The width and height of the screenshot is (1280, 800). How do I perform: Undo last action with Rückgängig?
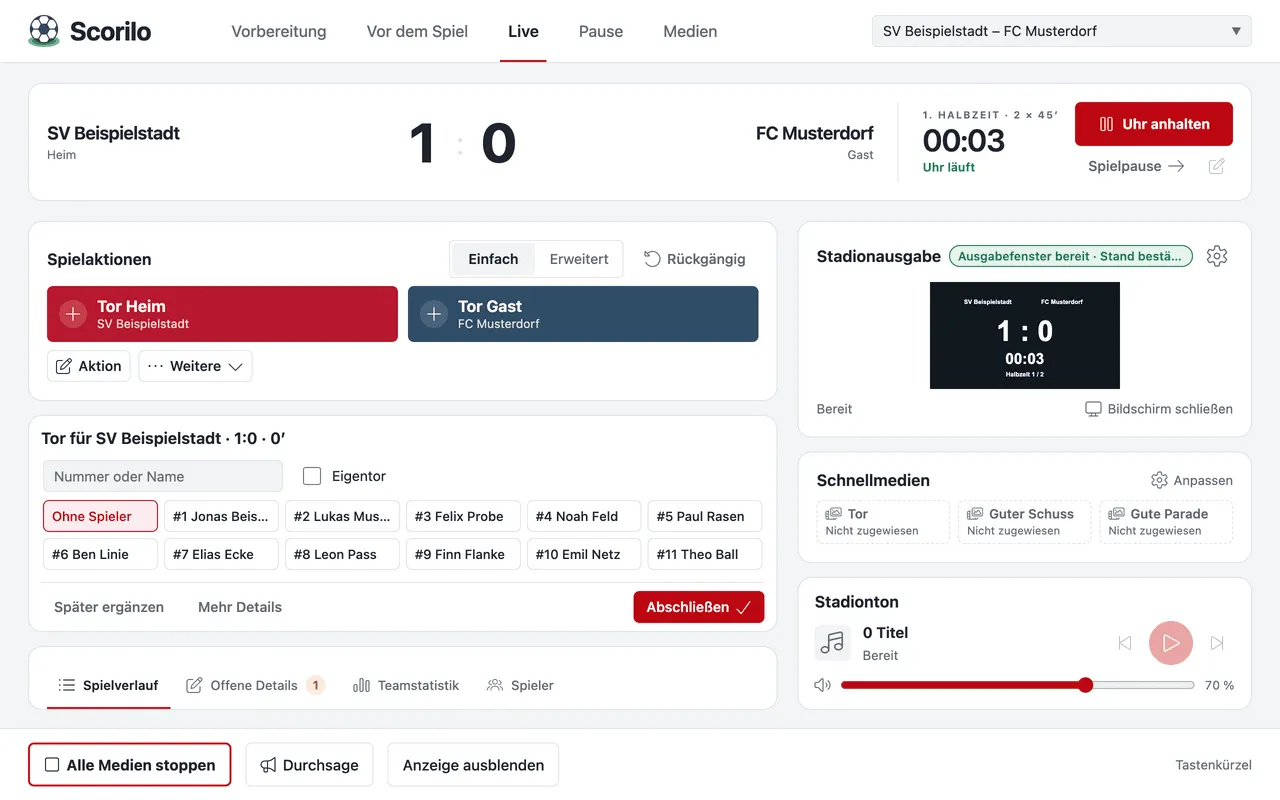(694, 259)
